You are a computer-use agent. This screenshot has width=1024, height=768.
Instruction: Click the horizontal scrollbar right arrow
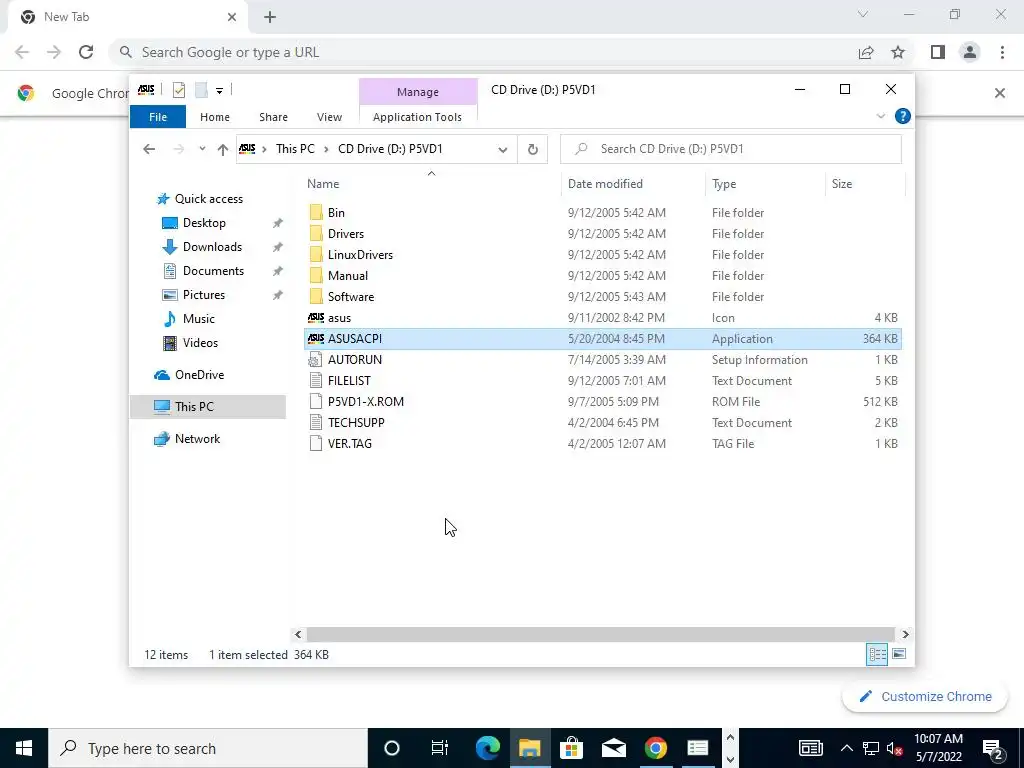905,634
